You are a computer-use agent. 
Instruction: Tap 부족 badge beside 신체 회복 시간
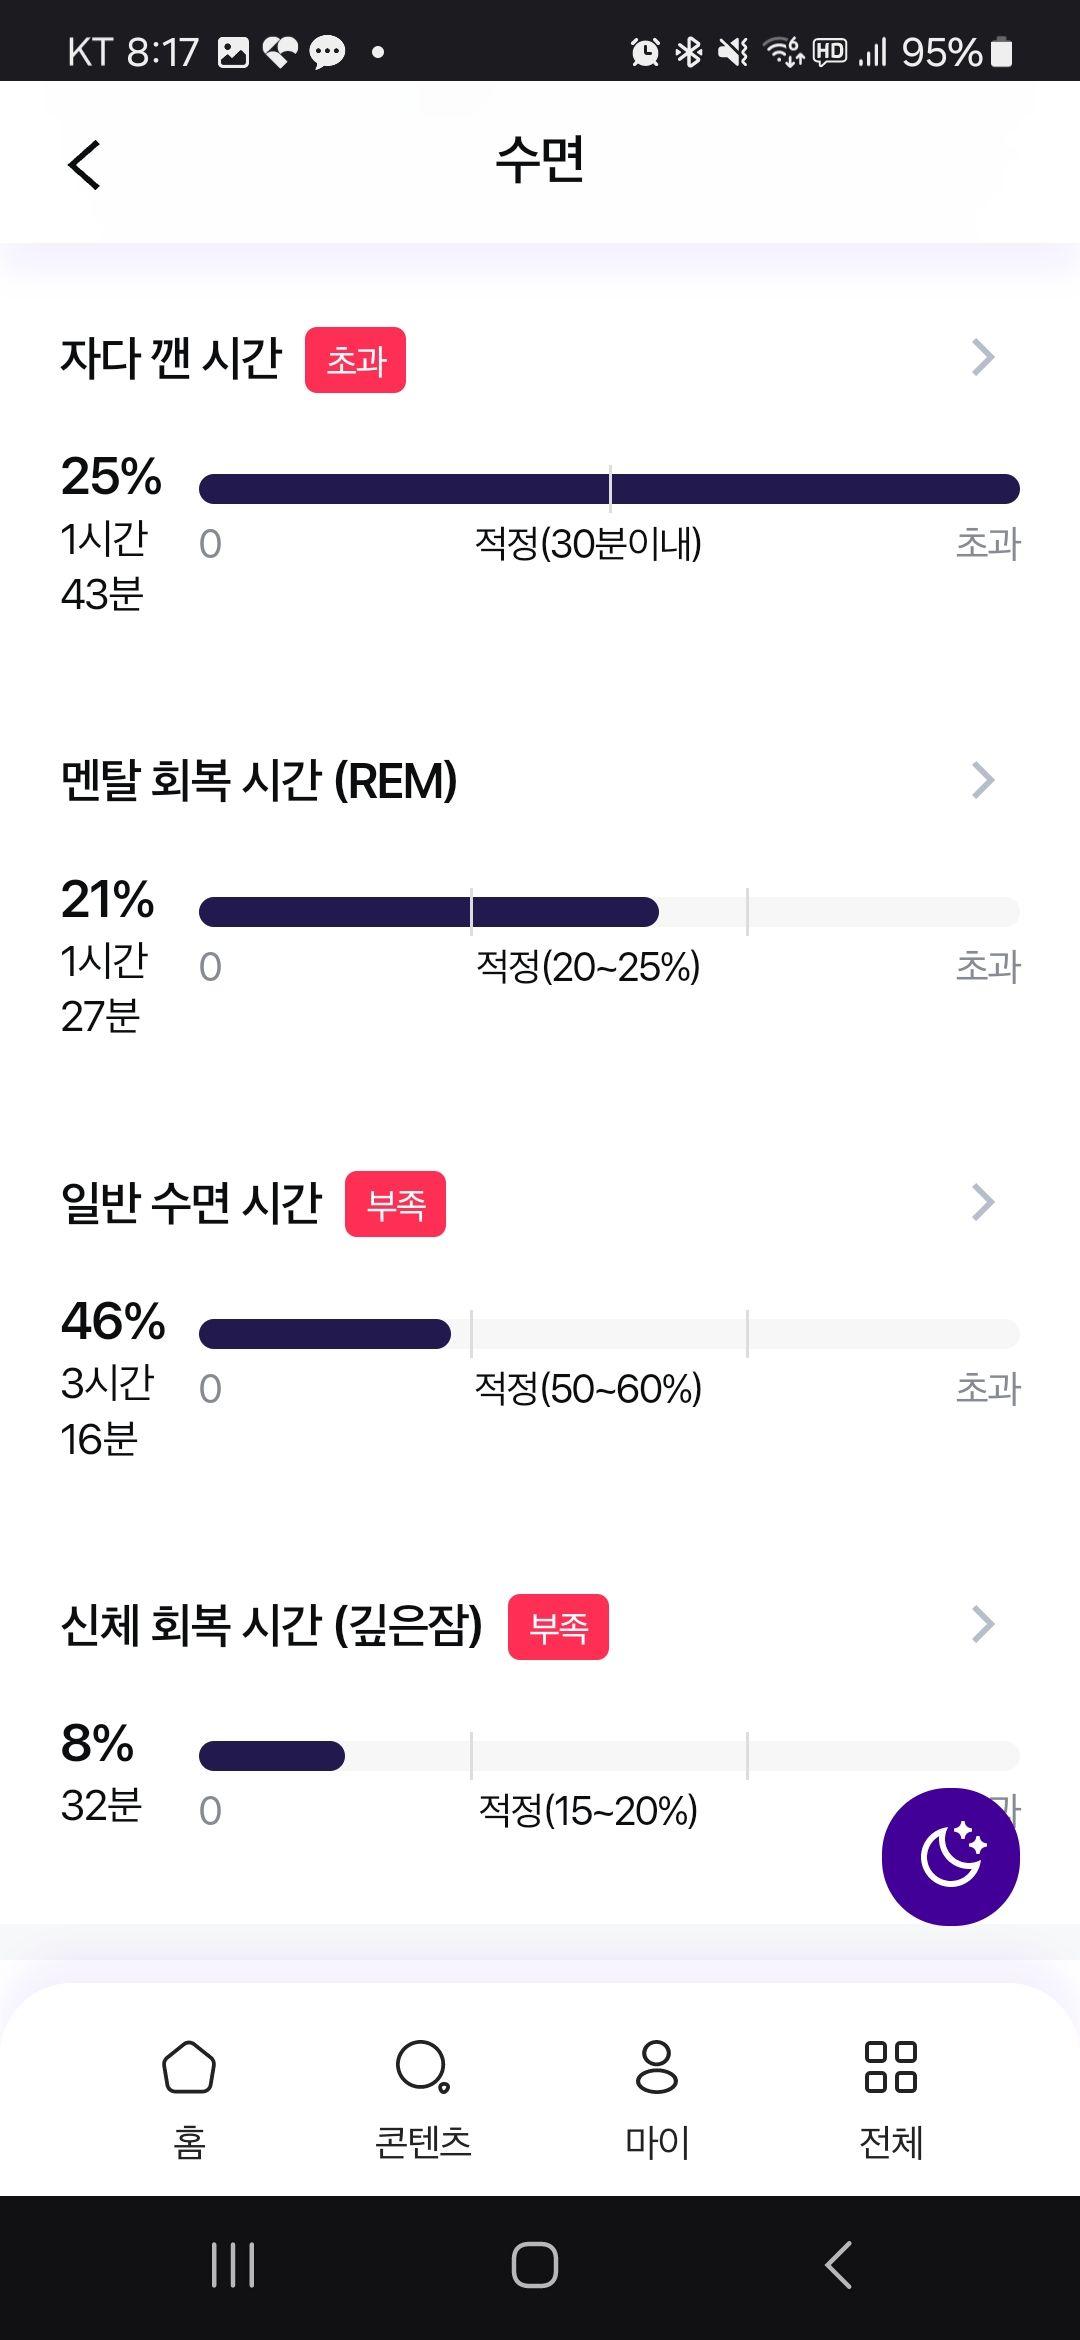pos(558,1627)
